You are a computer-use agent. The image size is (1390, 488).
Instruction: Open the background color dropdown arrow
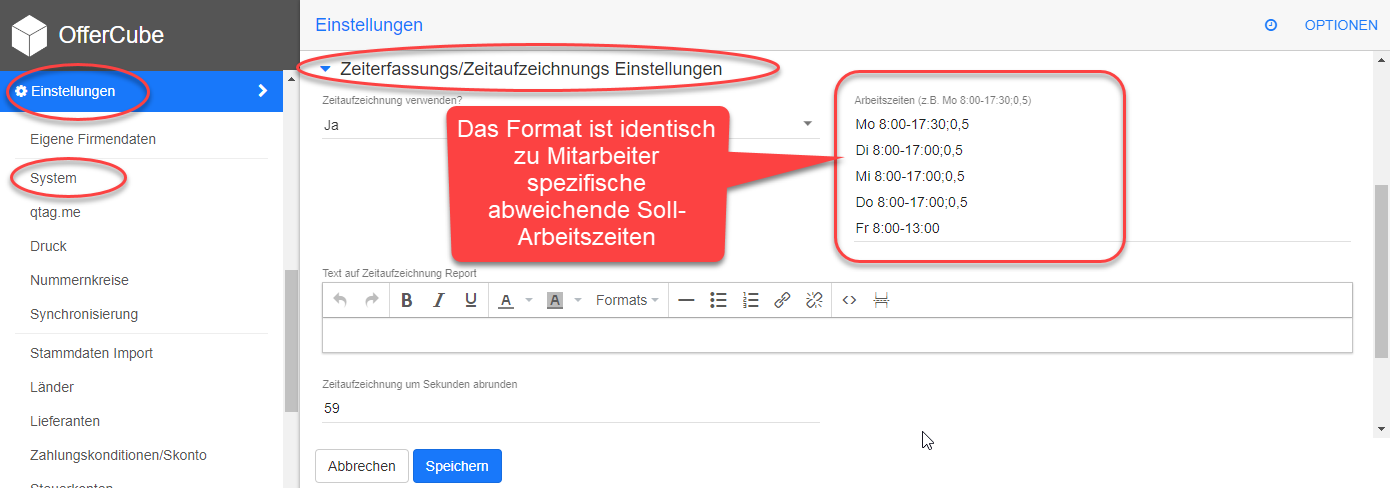point(577,300)
